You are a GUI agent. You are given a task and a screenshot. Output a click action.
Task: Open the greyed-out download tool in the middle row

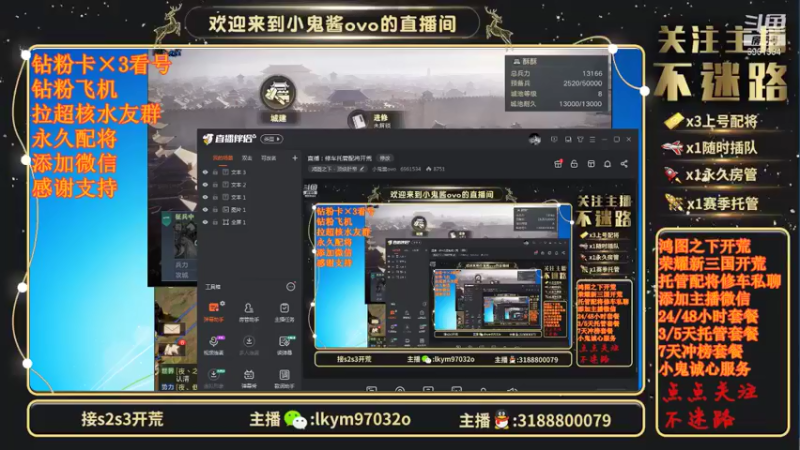pyautogui.click(x=248, y=345)
